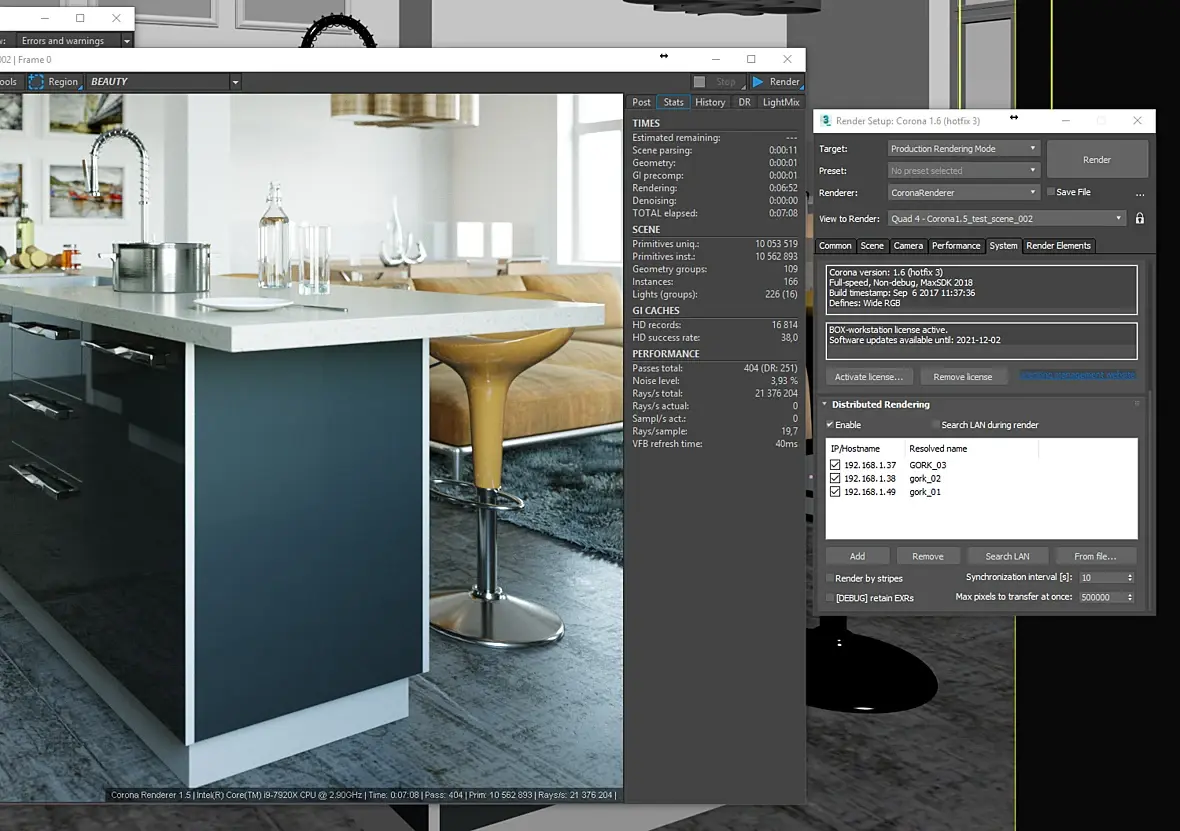Open the Scene tab in Render Setup
The height and width of the screenshot is (831, 1180).
(x=871, y=245)
